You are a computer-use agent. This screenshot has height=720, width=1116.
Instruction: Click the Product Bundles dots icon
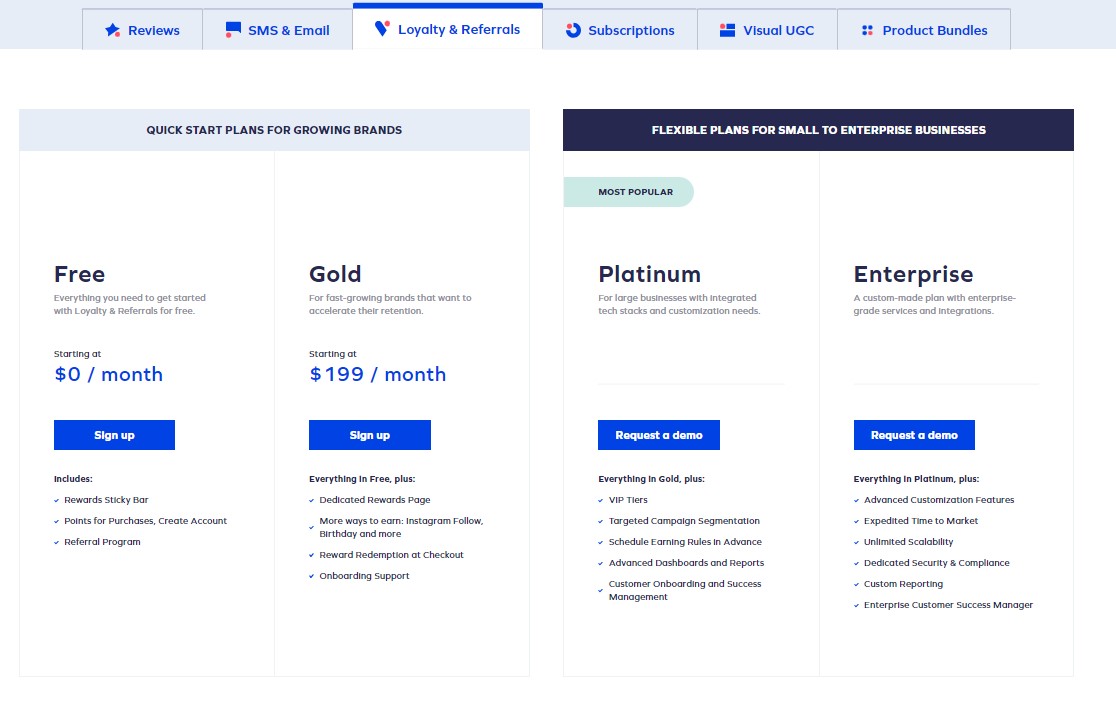pos(869,29)
